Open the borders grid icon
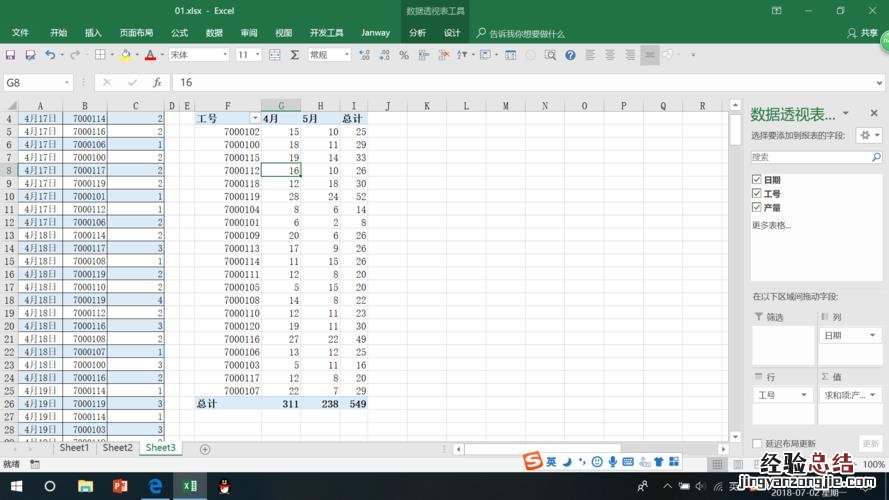This screenshot has height=500, width=889. click(99, 55)
